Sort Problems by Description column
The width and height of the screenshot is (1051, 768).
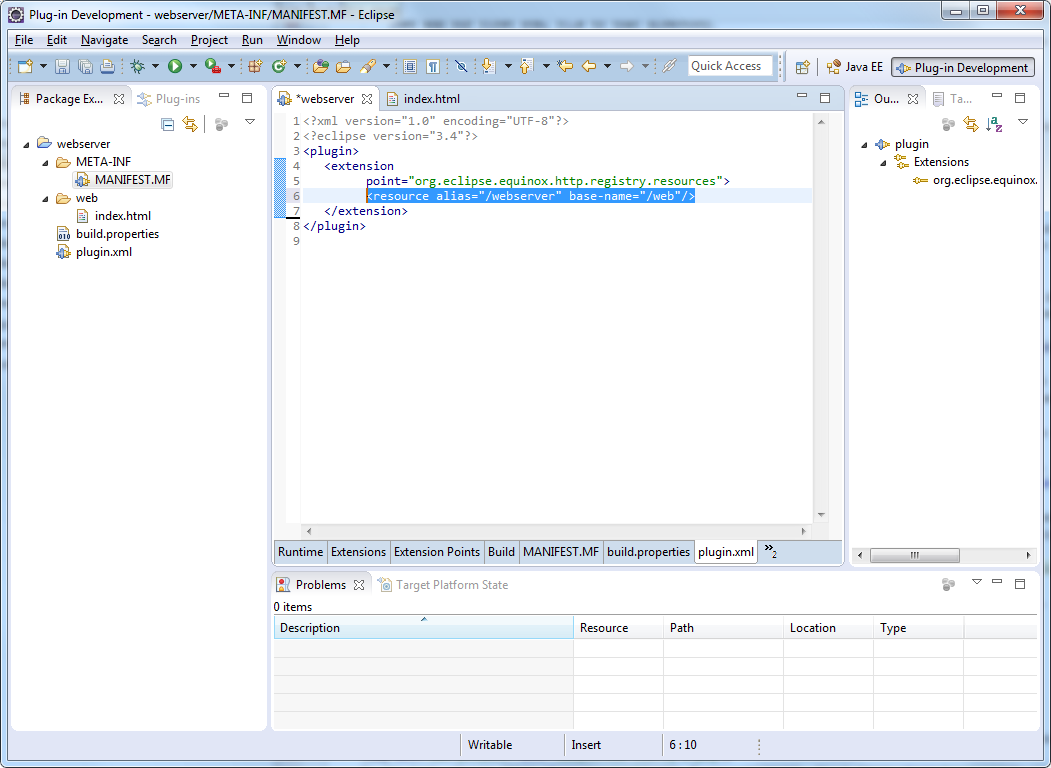click(x=424, y=627)
